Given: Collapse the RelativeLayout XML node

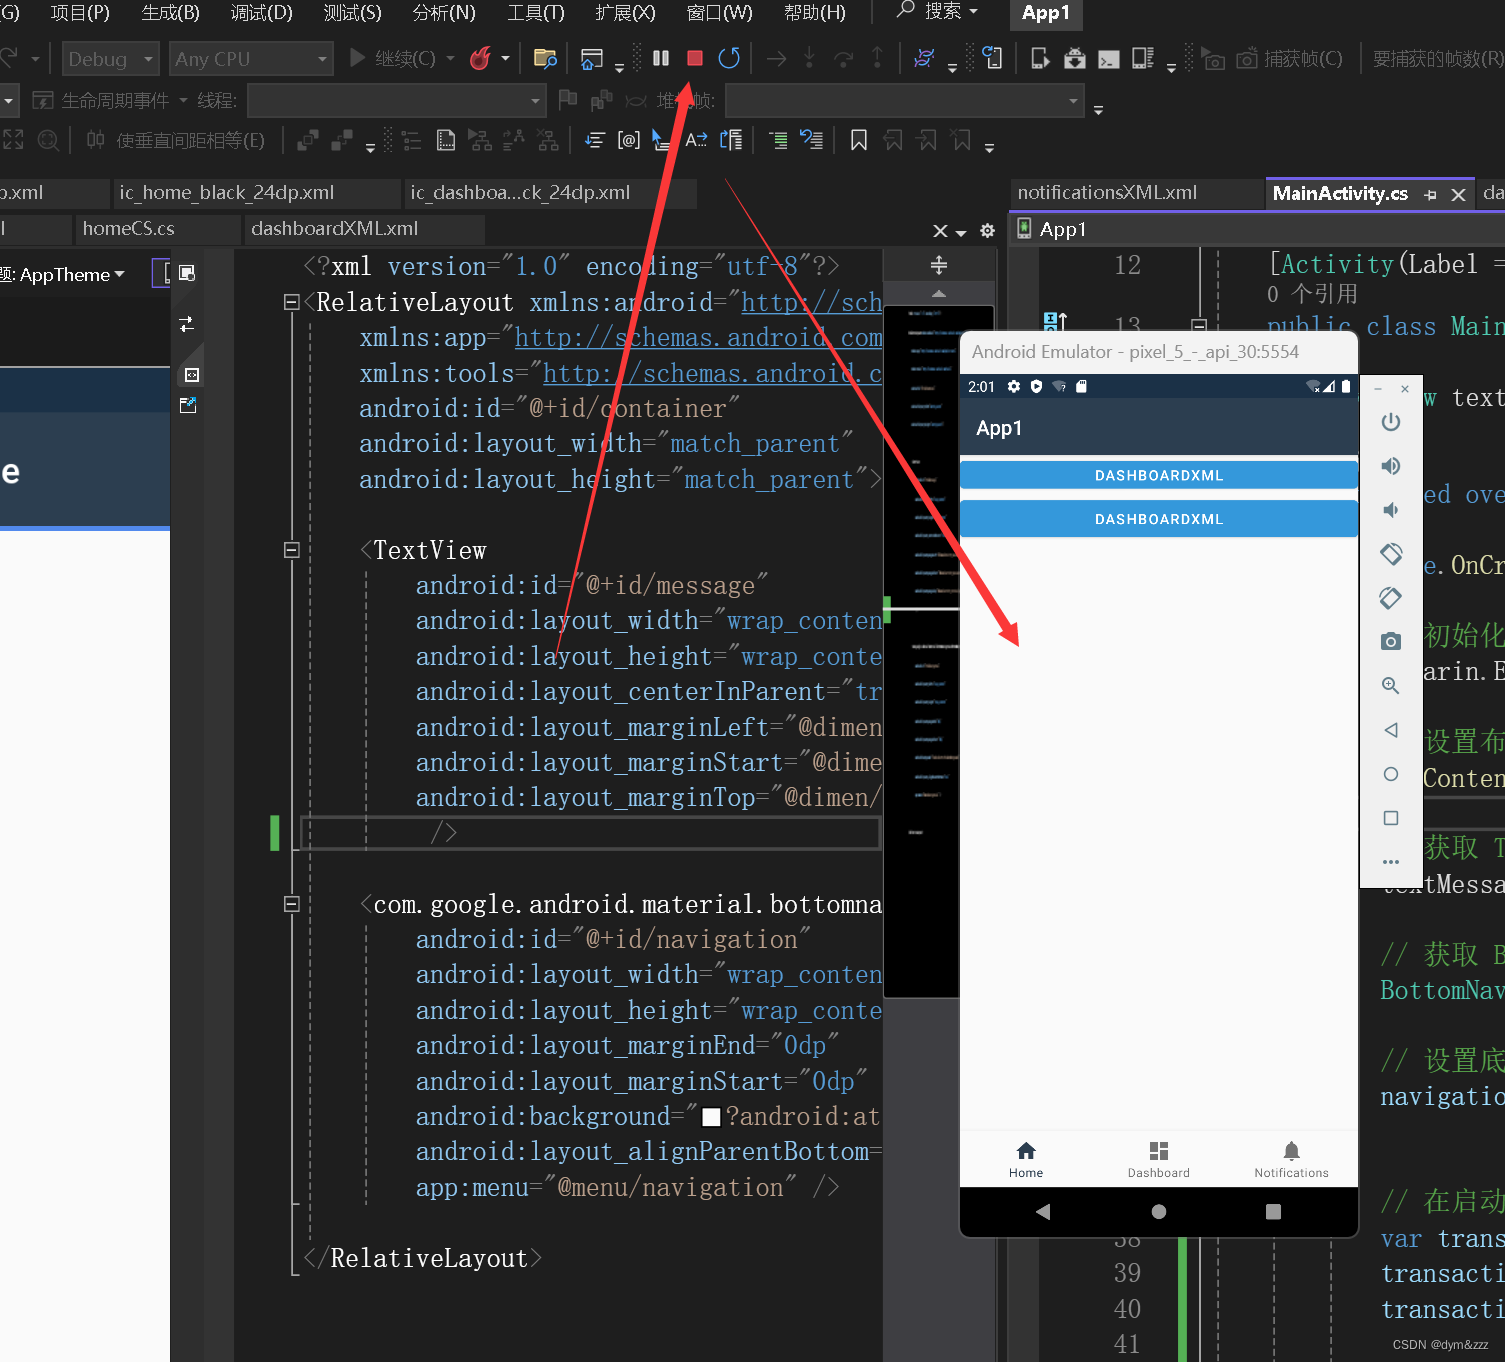Looking at the screenshot, I should click(291, 301).
